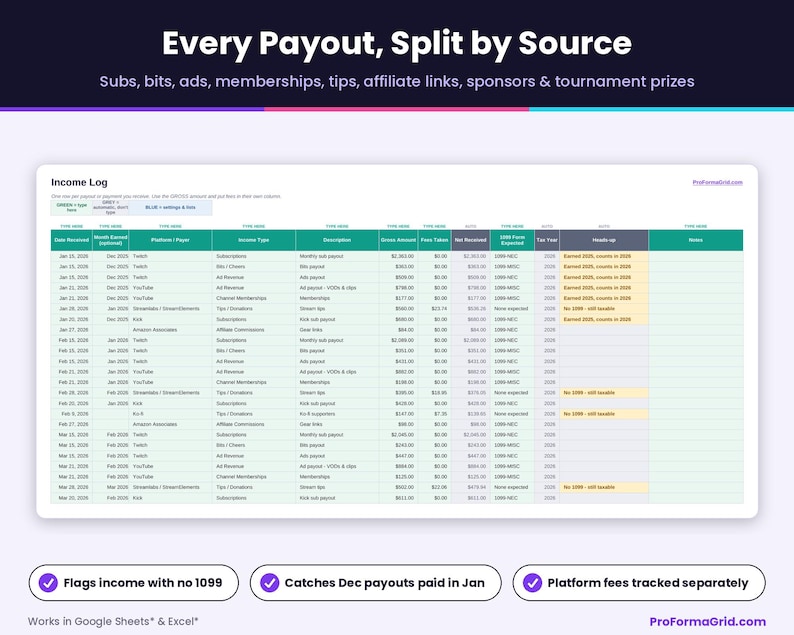Click the '$147.00' gross amount cell
794x635 pixels.
[399, 414]
